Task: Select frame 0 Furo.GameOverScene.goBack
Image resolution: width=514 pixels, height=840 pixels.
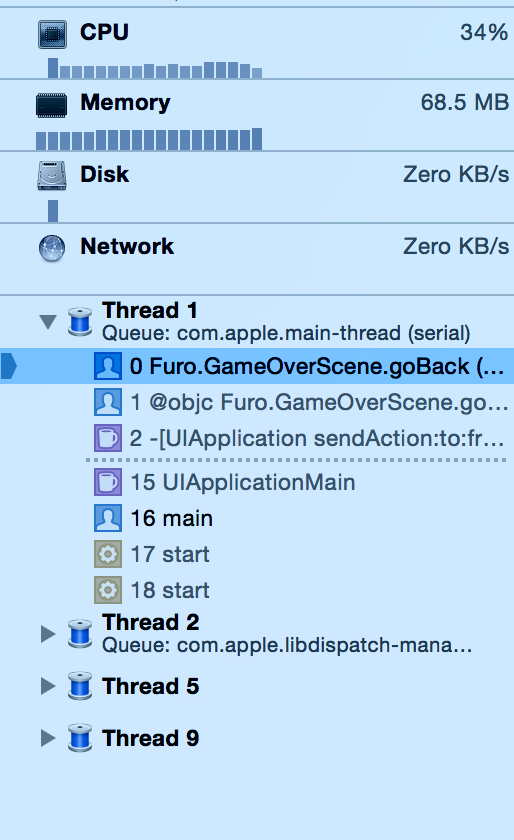Action: point(257,366)
